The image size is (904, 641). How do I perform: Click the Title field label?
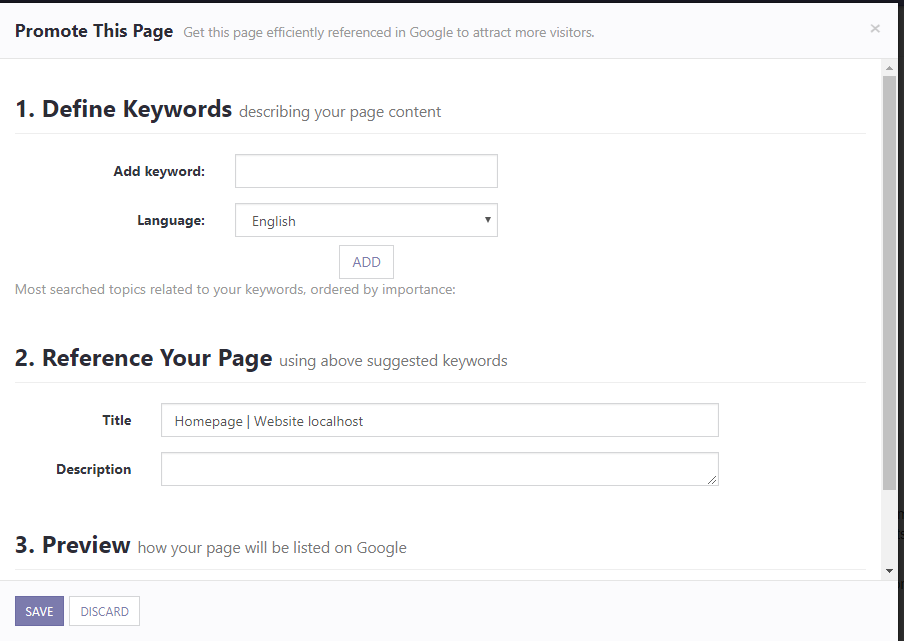117,420
